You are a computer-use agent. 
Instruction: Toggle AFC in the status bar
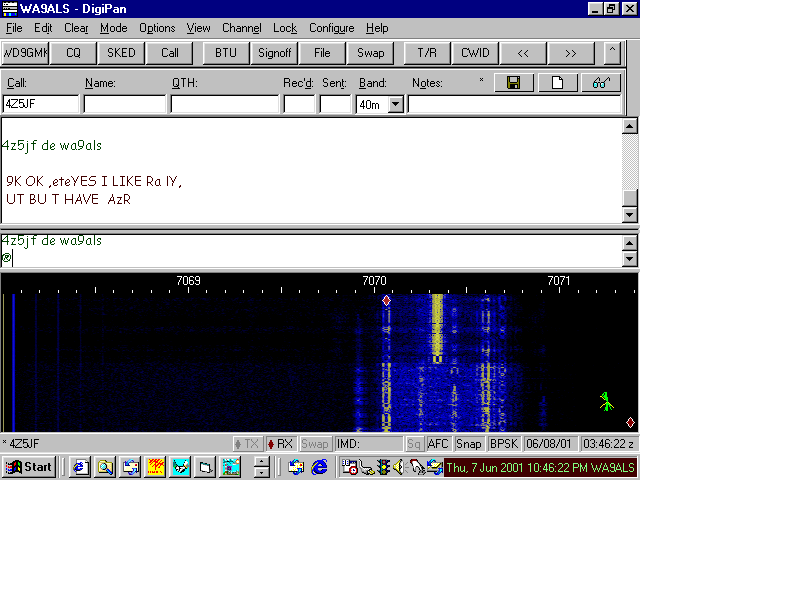pos(438,444)
